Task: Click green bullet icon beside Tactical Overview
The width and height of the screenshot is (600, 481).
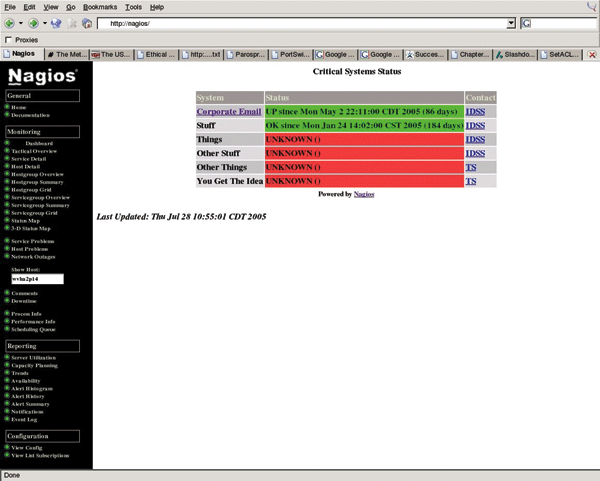Action: coord(7,150)
